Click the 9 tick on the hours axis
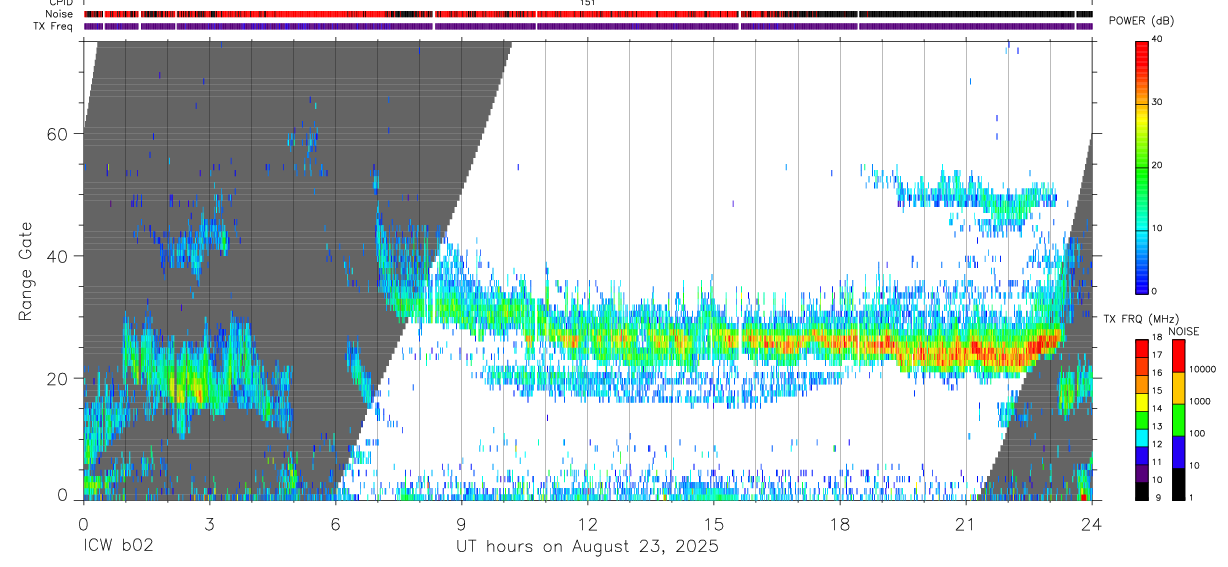 pyautogui.click(x=461, y=523)
